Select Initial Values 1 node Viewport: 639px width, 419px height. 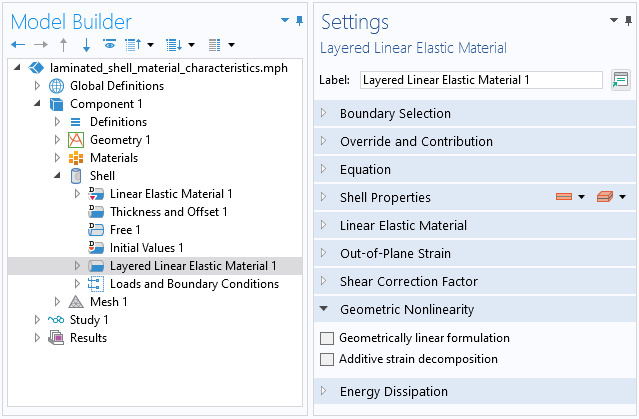(x=146, y=248)
